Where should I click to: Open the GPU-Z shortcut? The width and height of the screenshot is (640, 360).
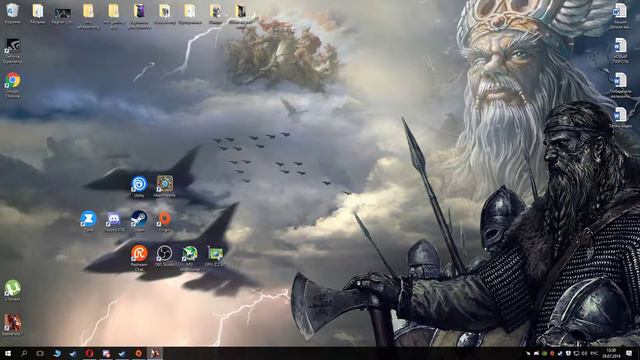(215, 256)
